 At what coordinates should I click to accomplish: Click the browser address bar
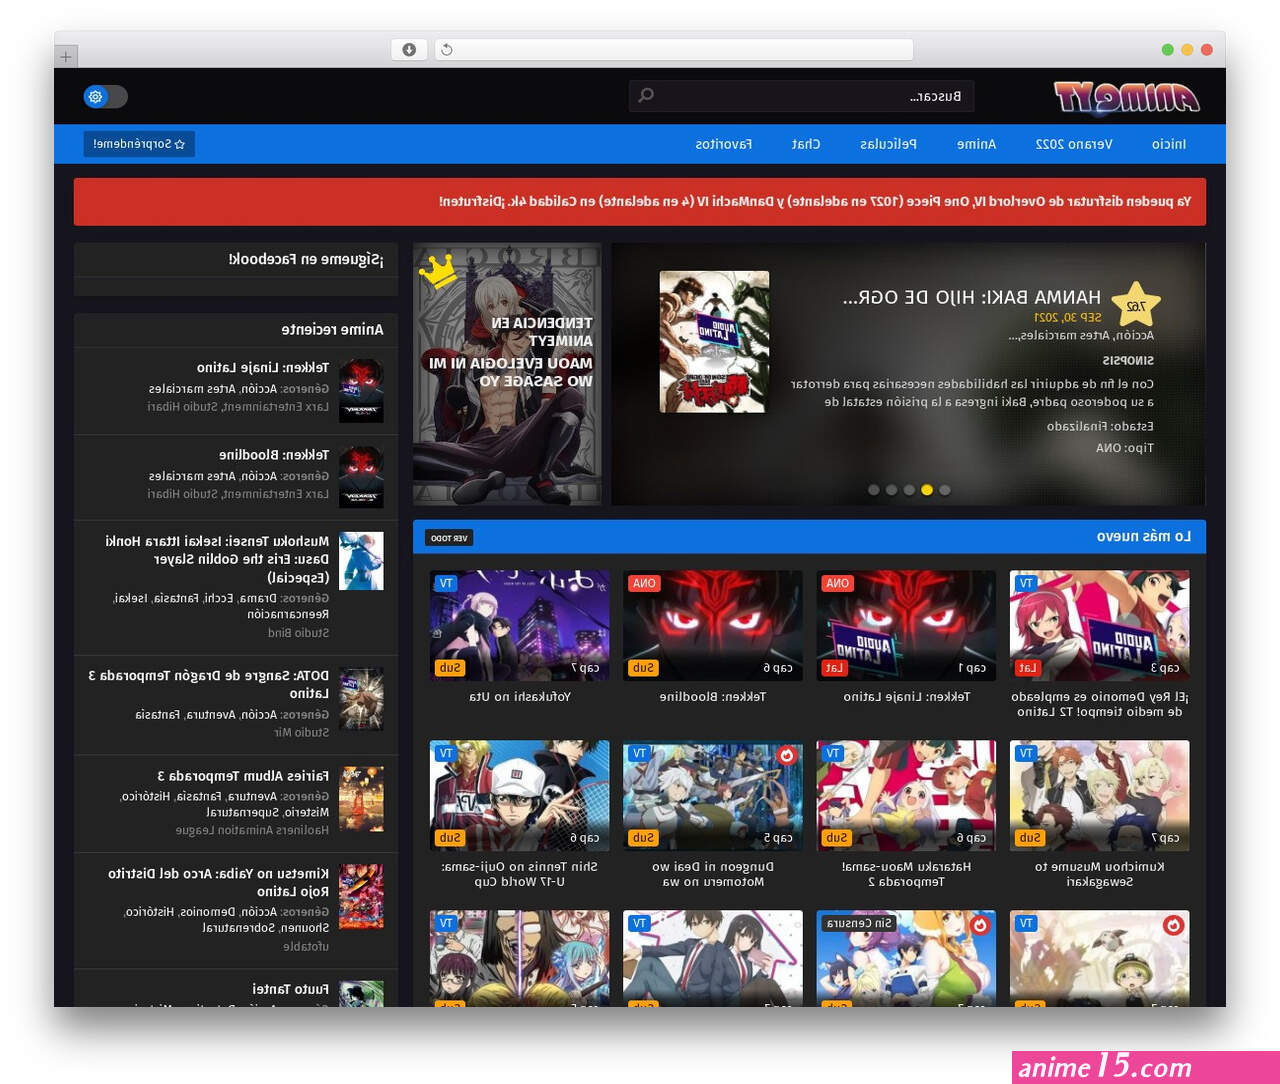click(x=674, y=49)
